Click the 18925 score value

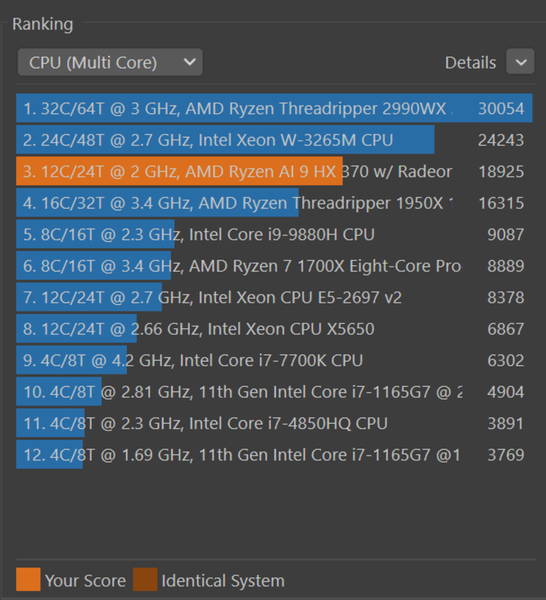tap(501, 172)
